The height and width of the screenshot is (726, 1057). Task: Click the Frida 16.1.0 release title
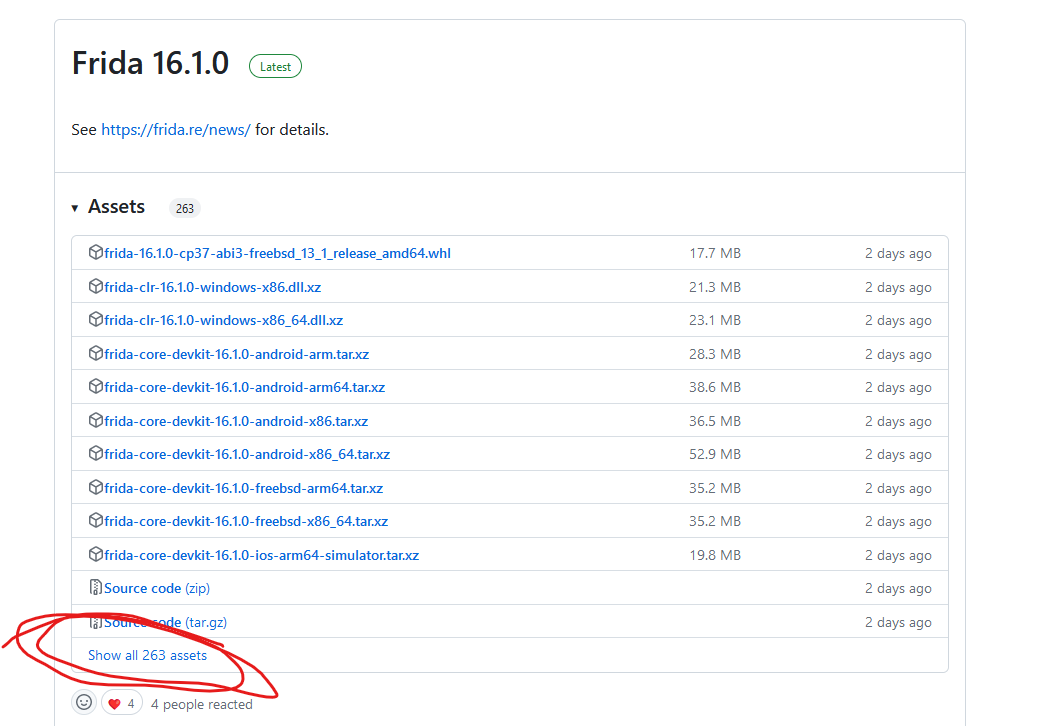pyautogui.click(x=150, y=64)
